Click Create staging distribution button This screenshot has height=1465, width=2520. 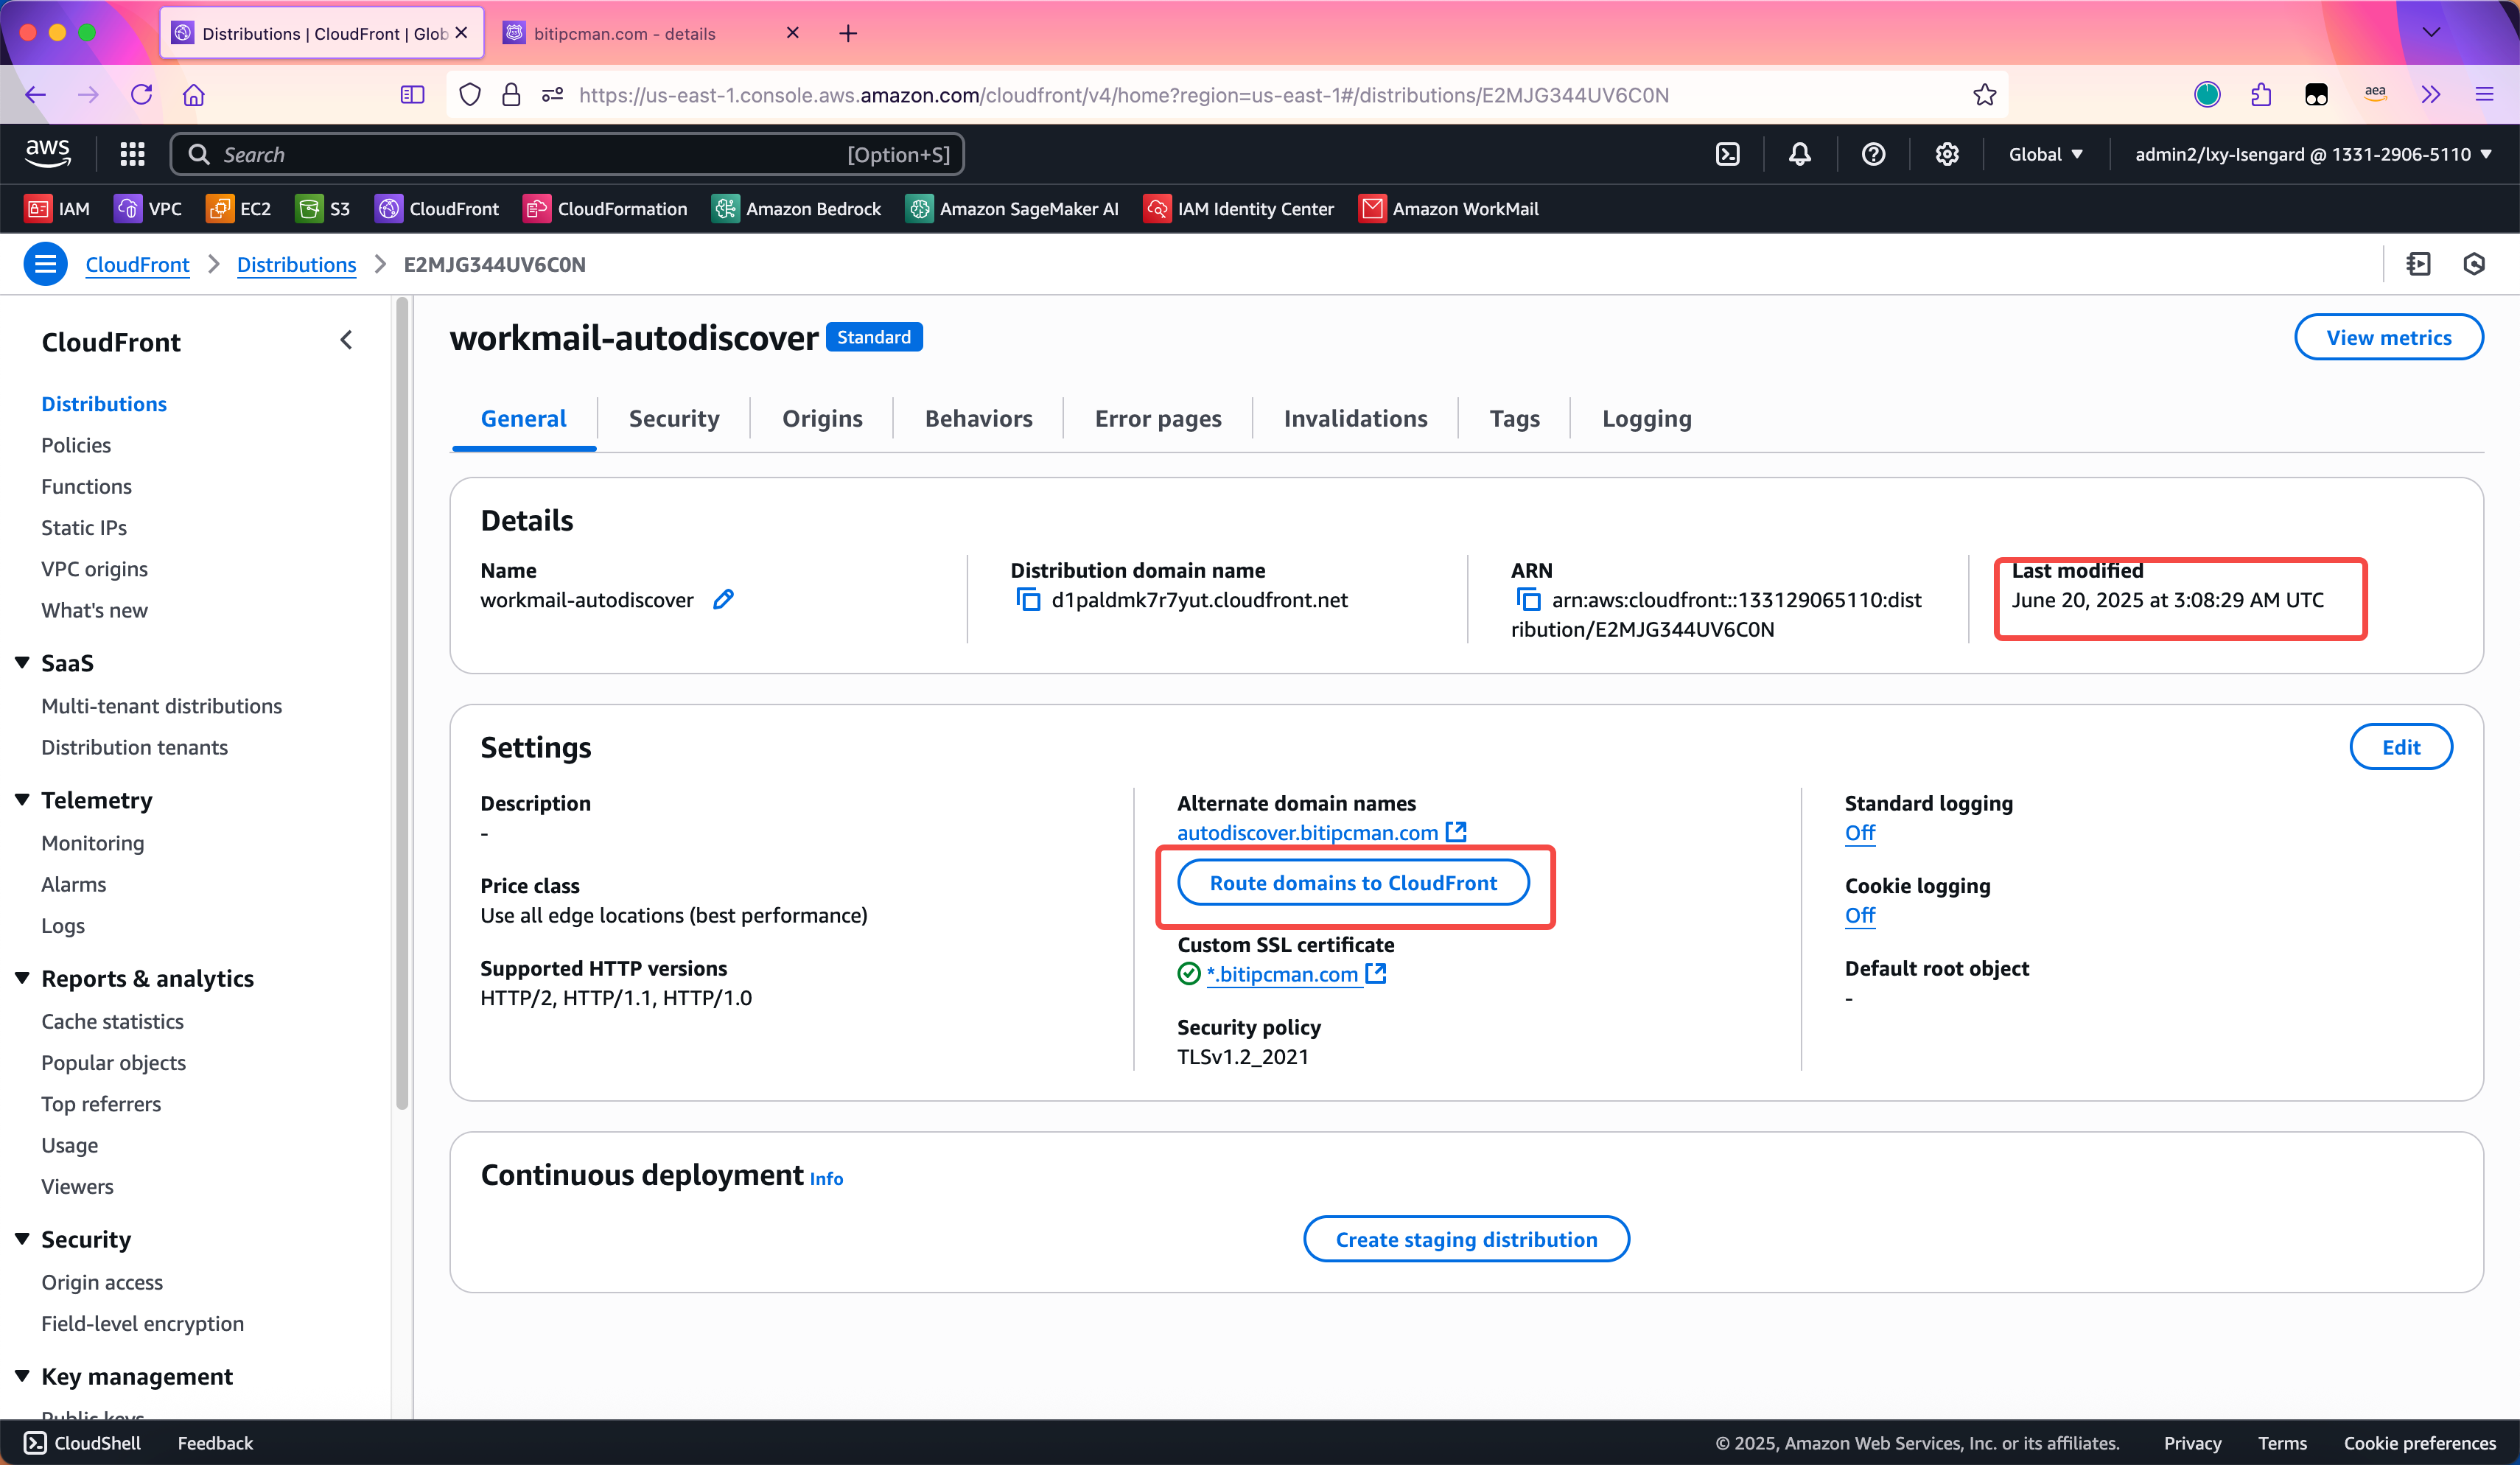1466,1239
